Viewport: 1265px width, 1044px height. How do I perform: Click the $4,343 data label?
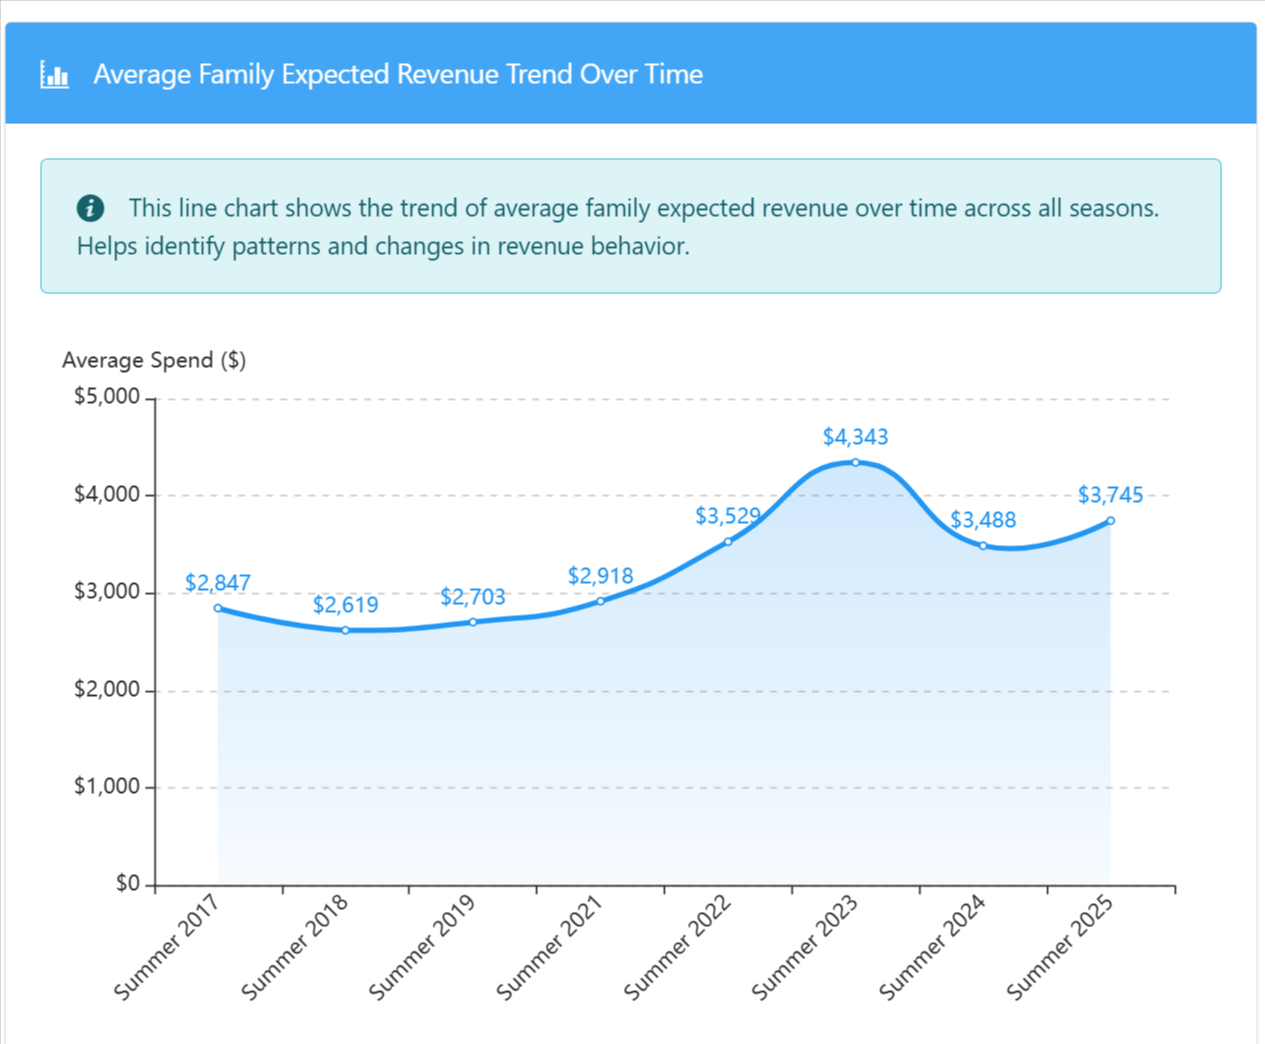pos(856,436)
